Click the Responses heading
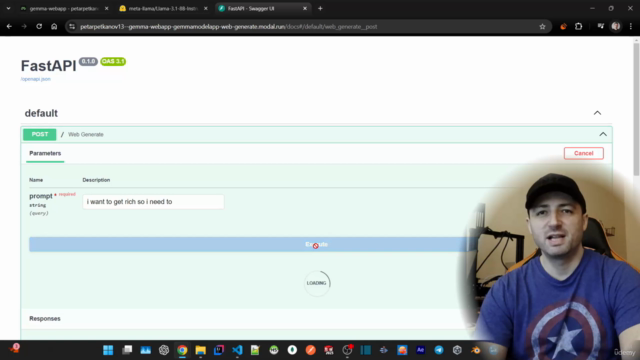The height and width of the screenshot is (360, 640). [45, 318]
